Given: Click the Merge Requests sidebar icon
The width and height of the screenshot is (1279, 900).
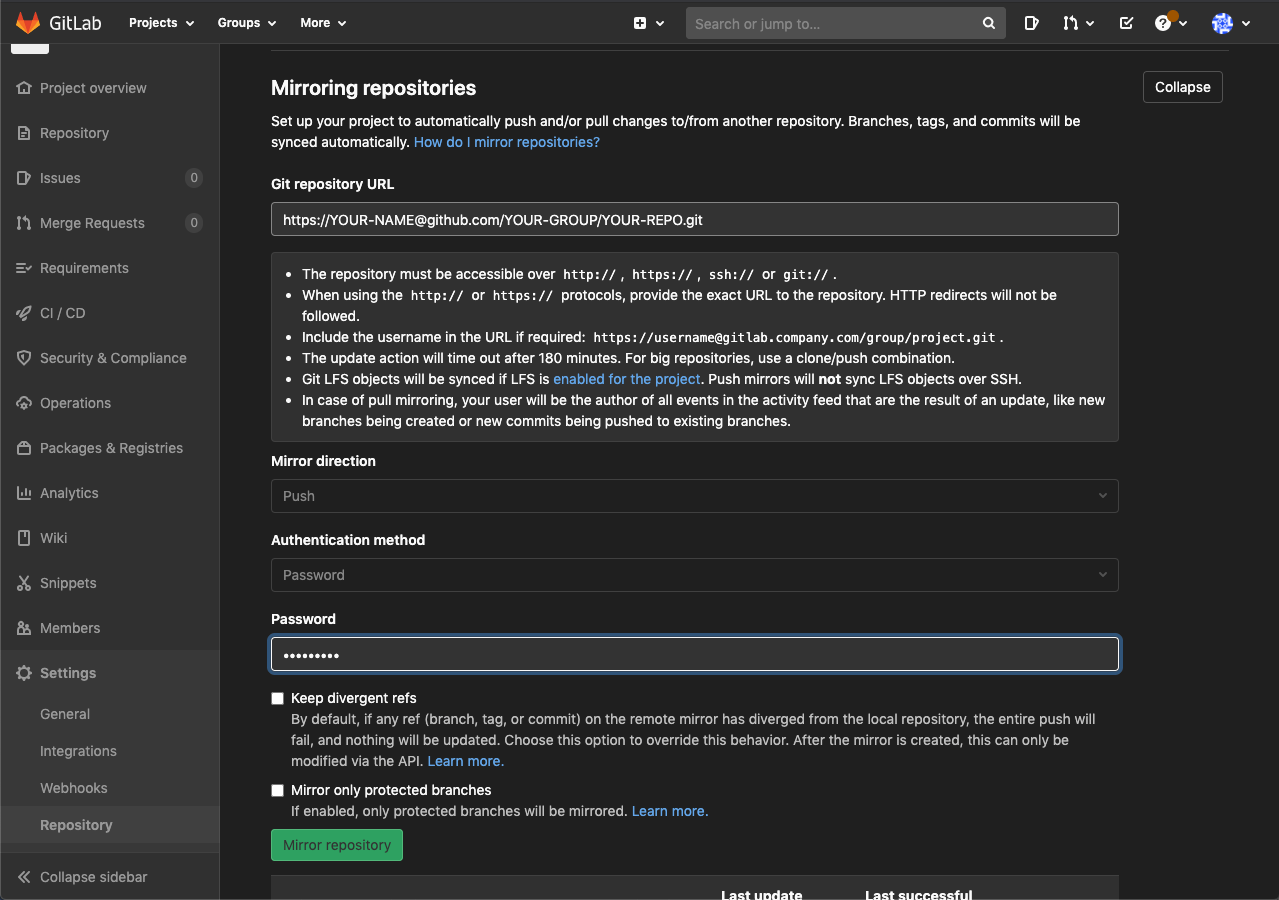Looking at the screenshot, I should (24, 223).
